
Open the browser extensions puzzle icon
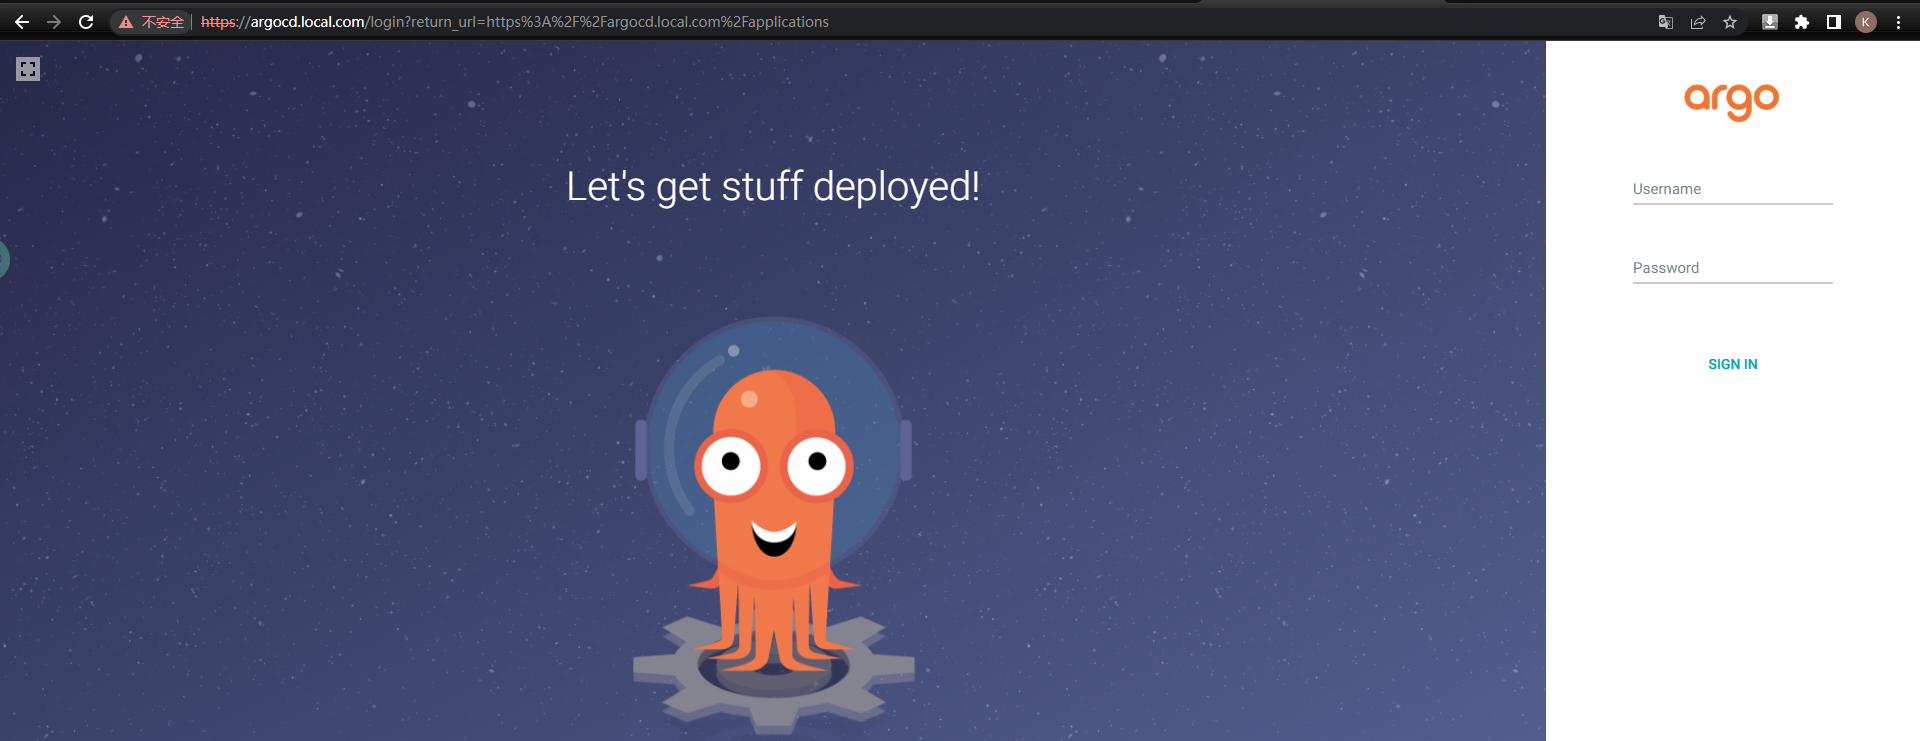click(x=1802, y=22)
